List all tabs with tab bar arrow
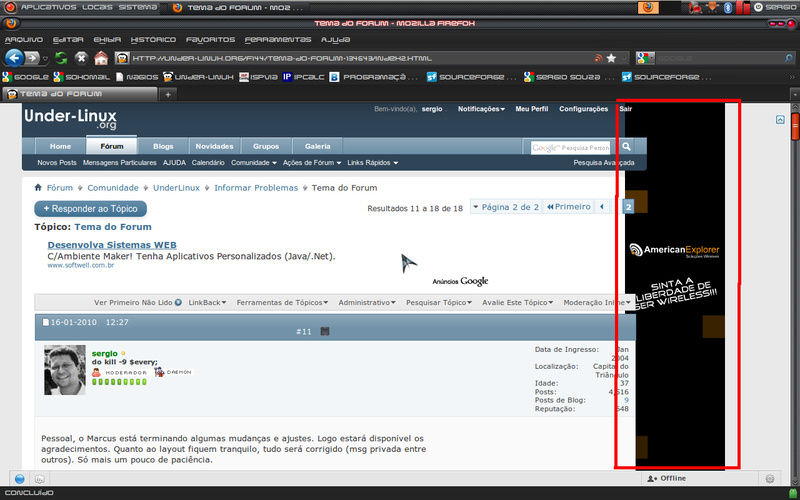The width and height of the screenshot is (800, 500). coord(794,94)
